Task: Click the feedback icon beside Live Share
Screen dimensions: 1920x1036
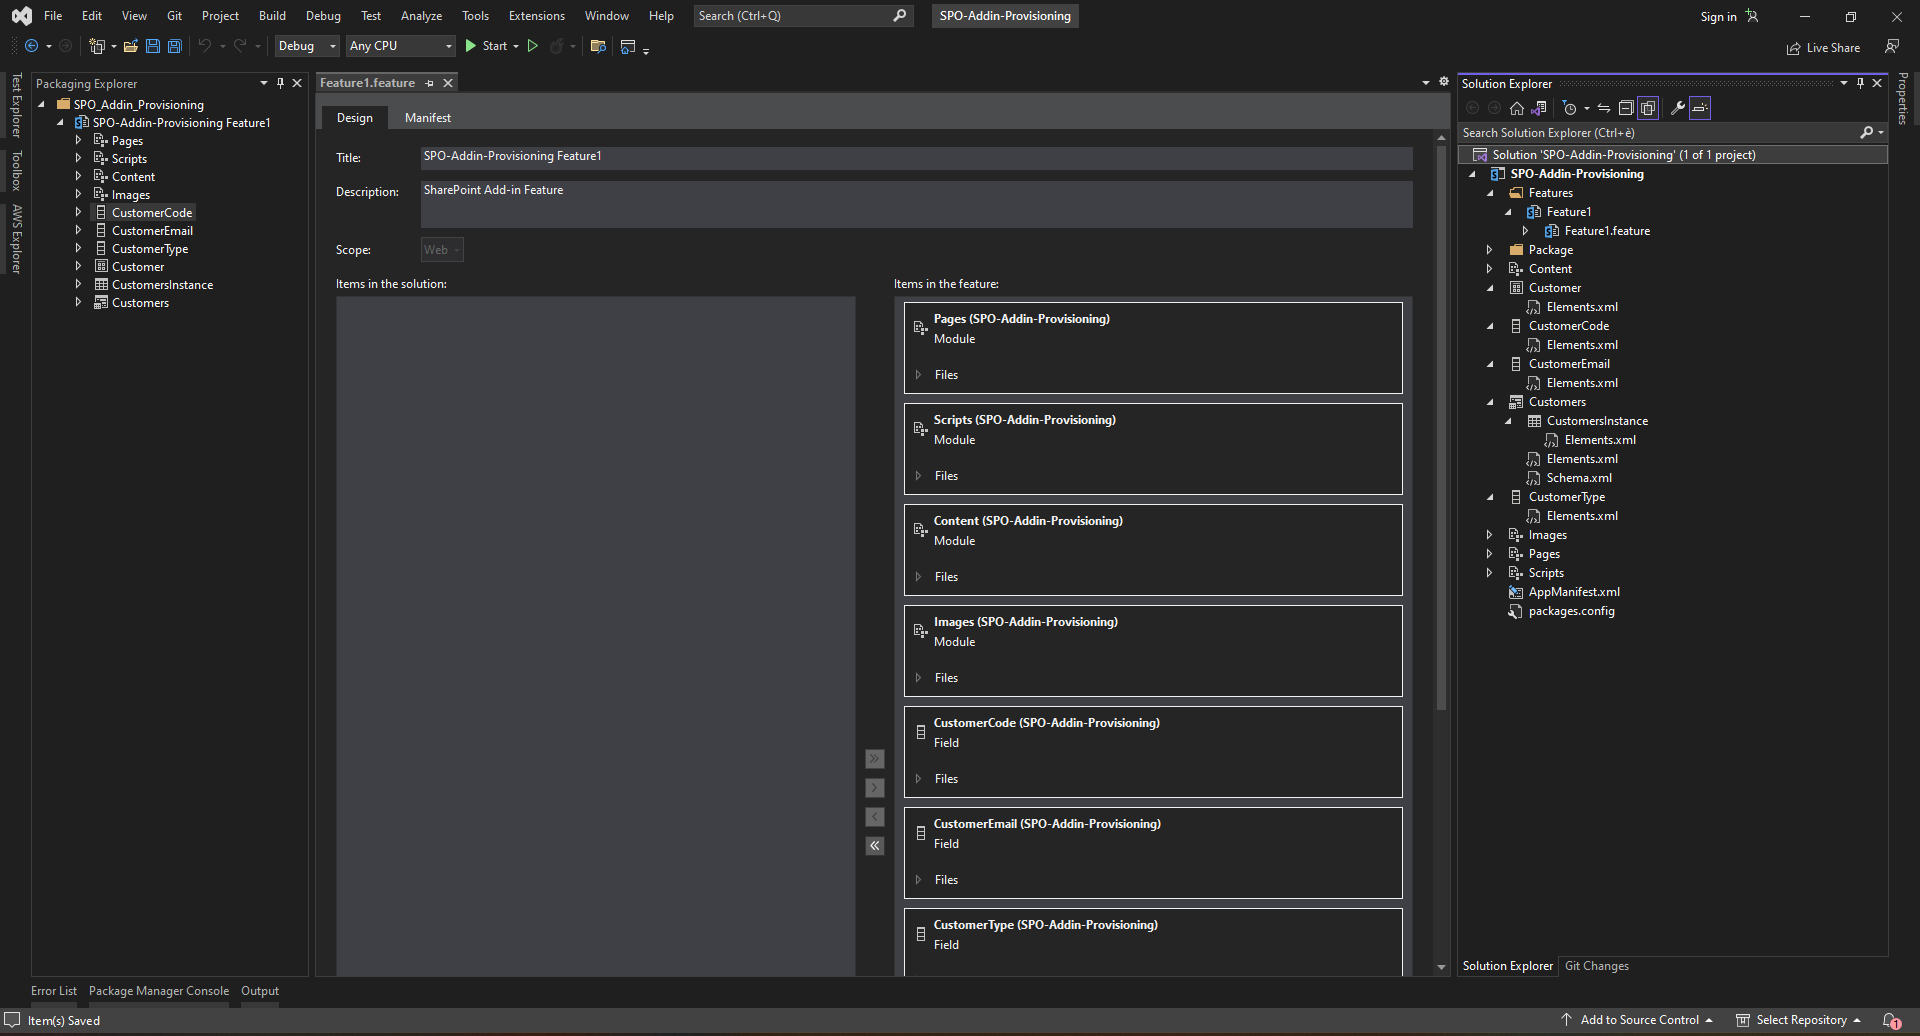Action: [1891, 47]
